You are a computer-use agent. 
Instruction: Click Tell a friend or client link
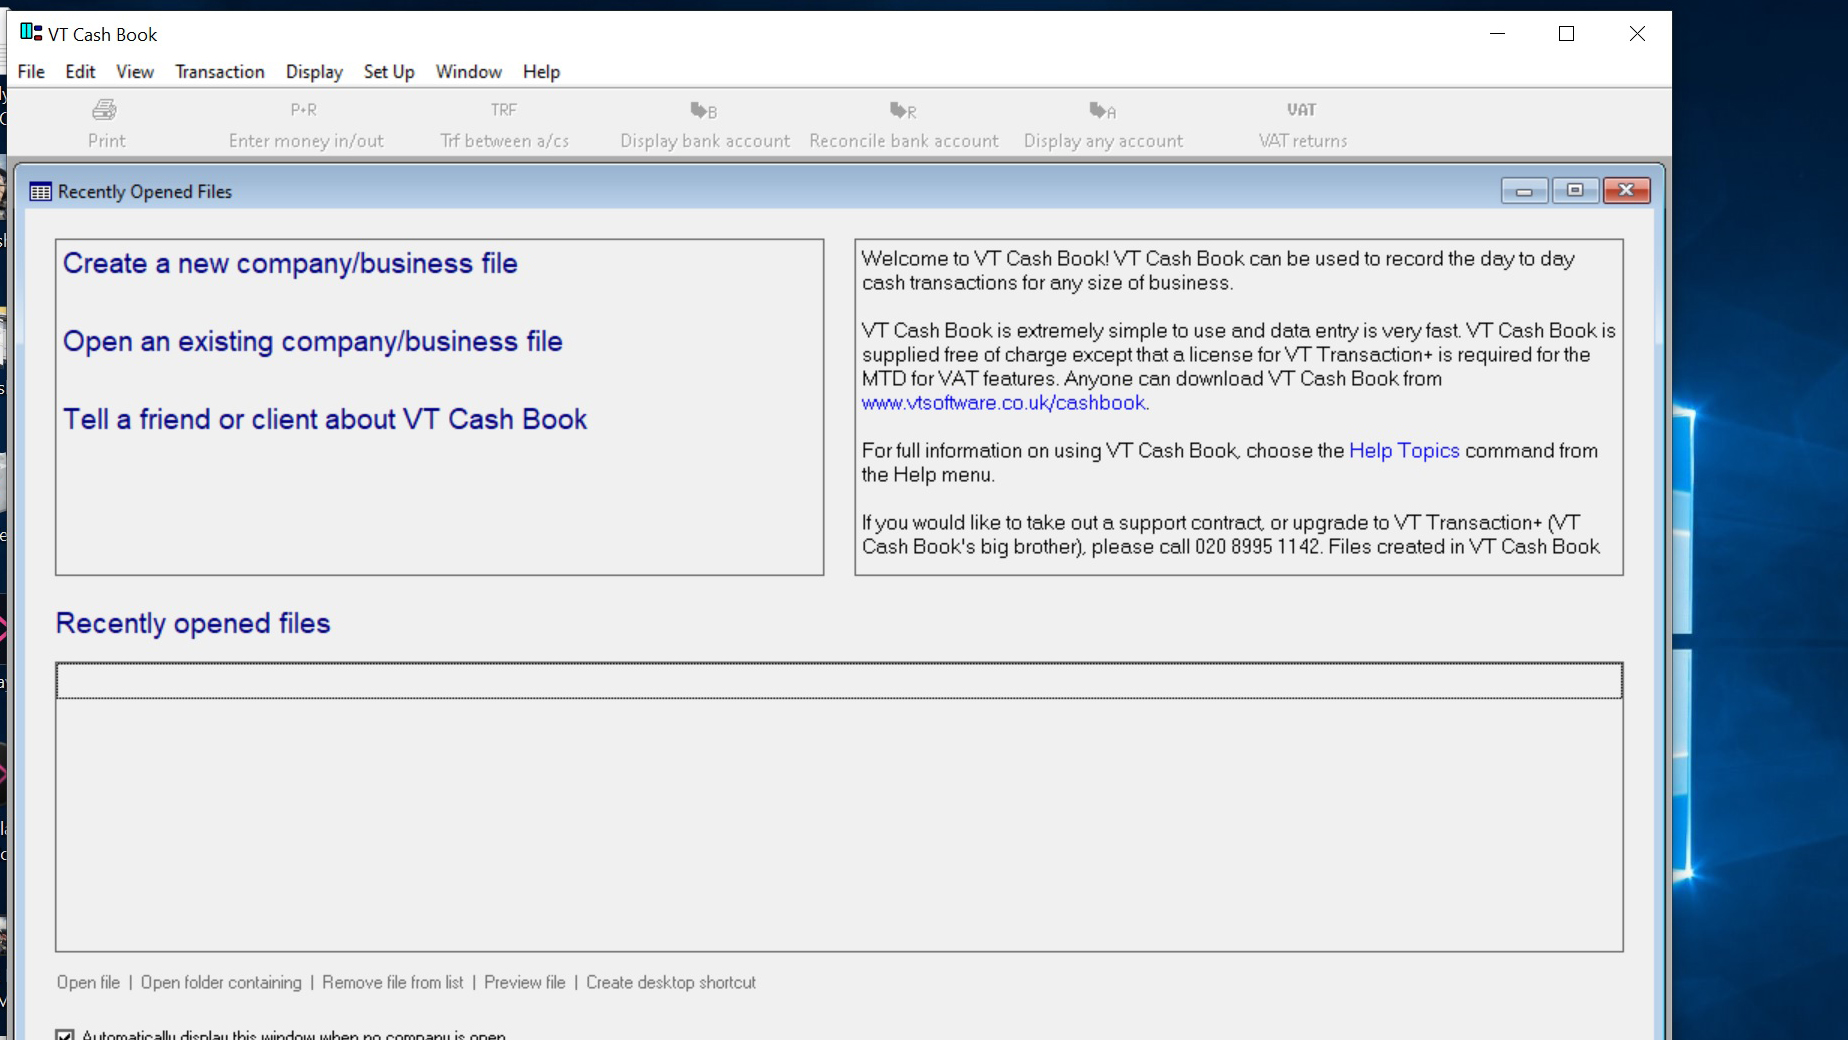coord(325,419)
